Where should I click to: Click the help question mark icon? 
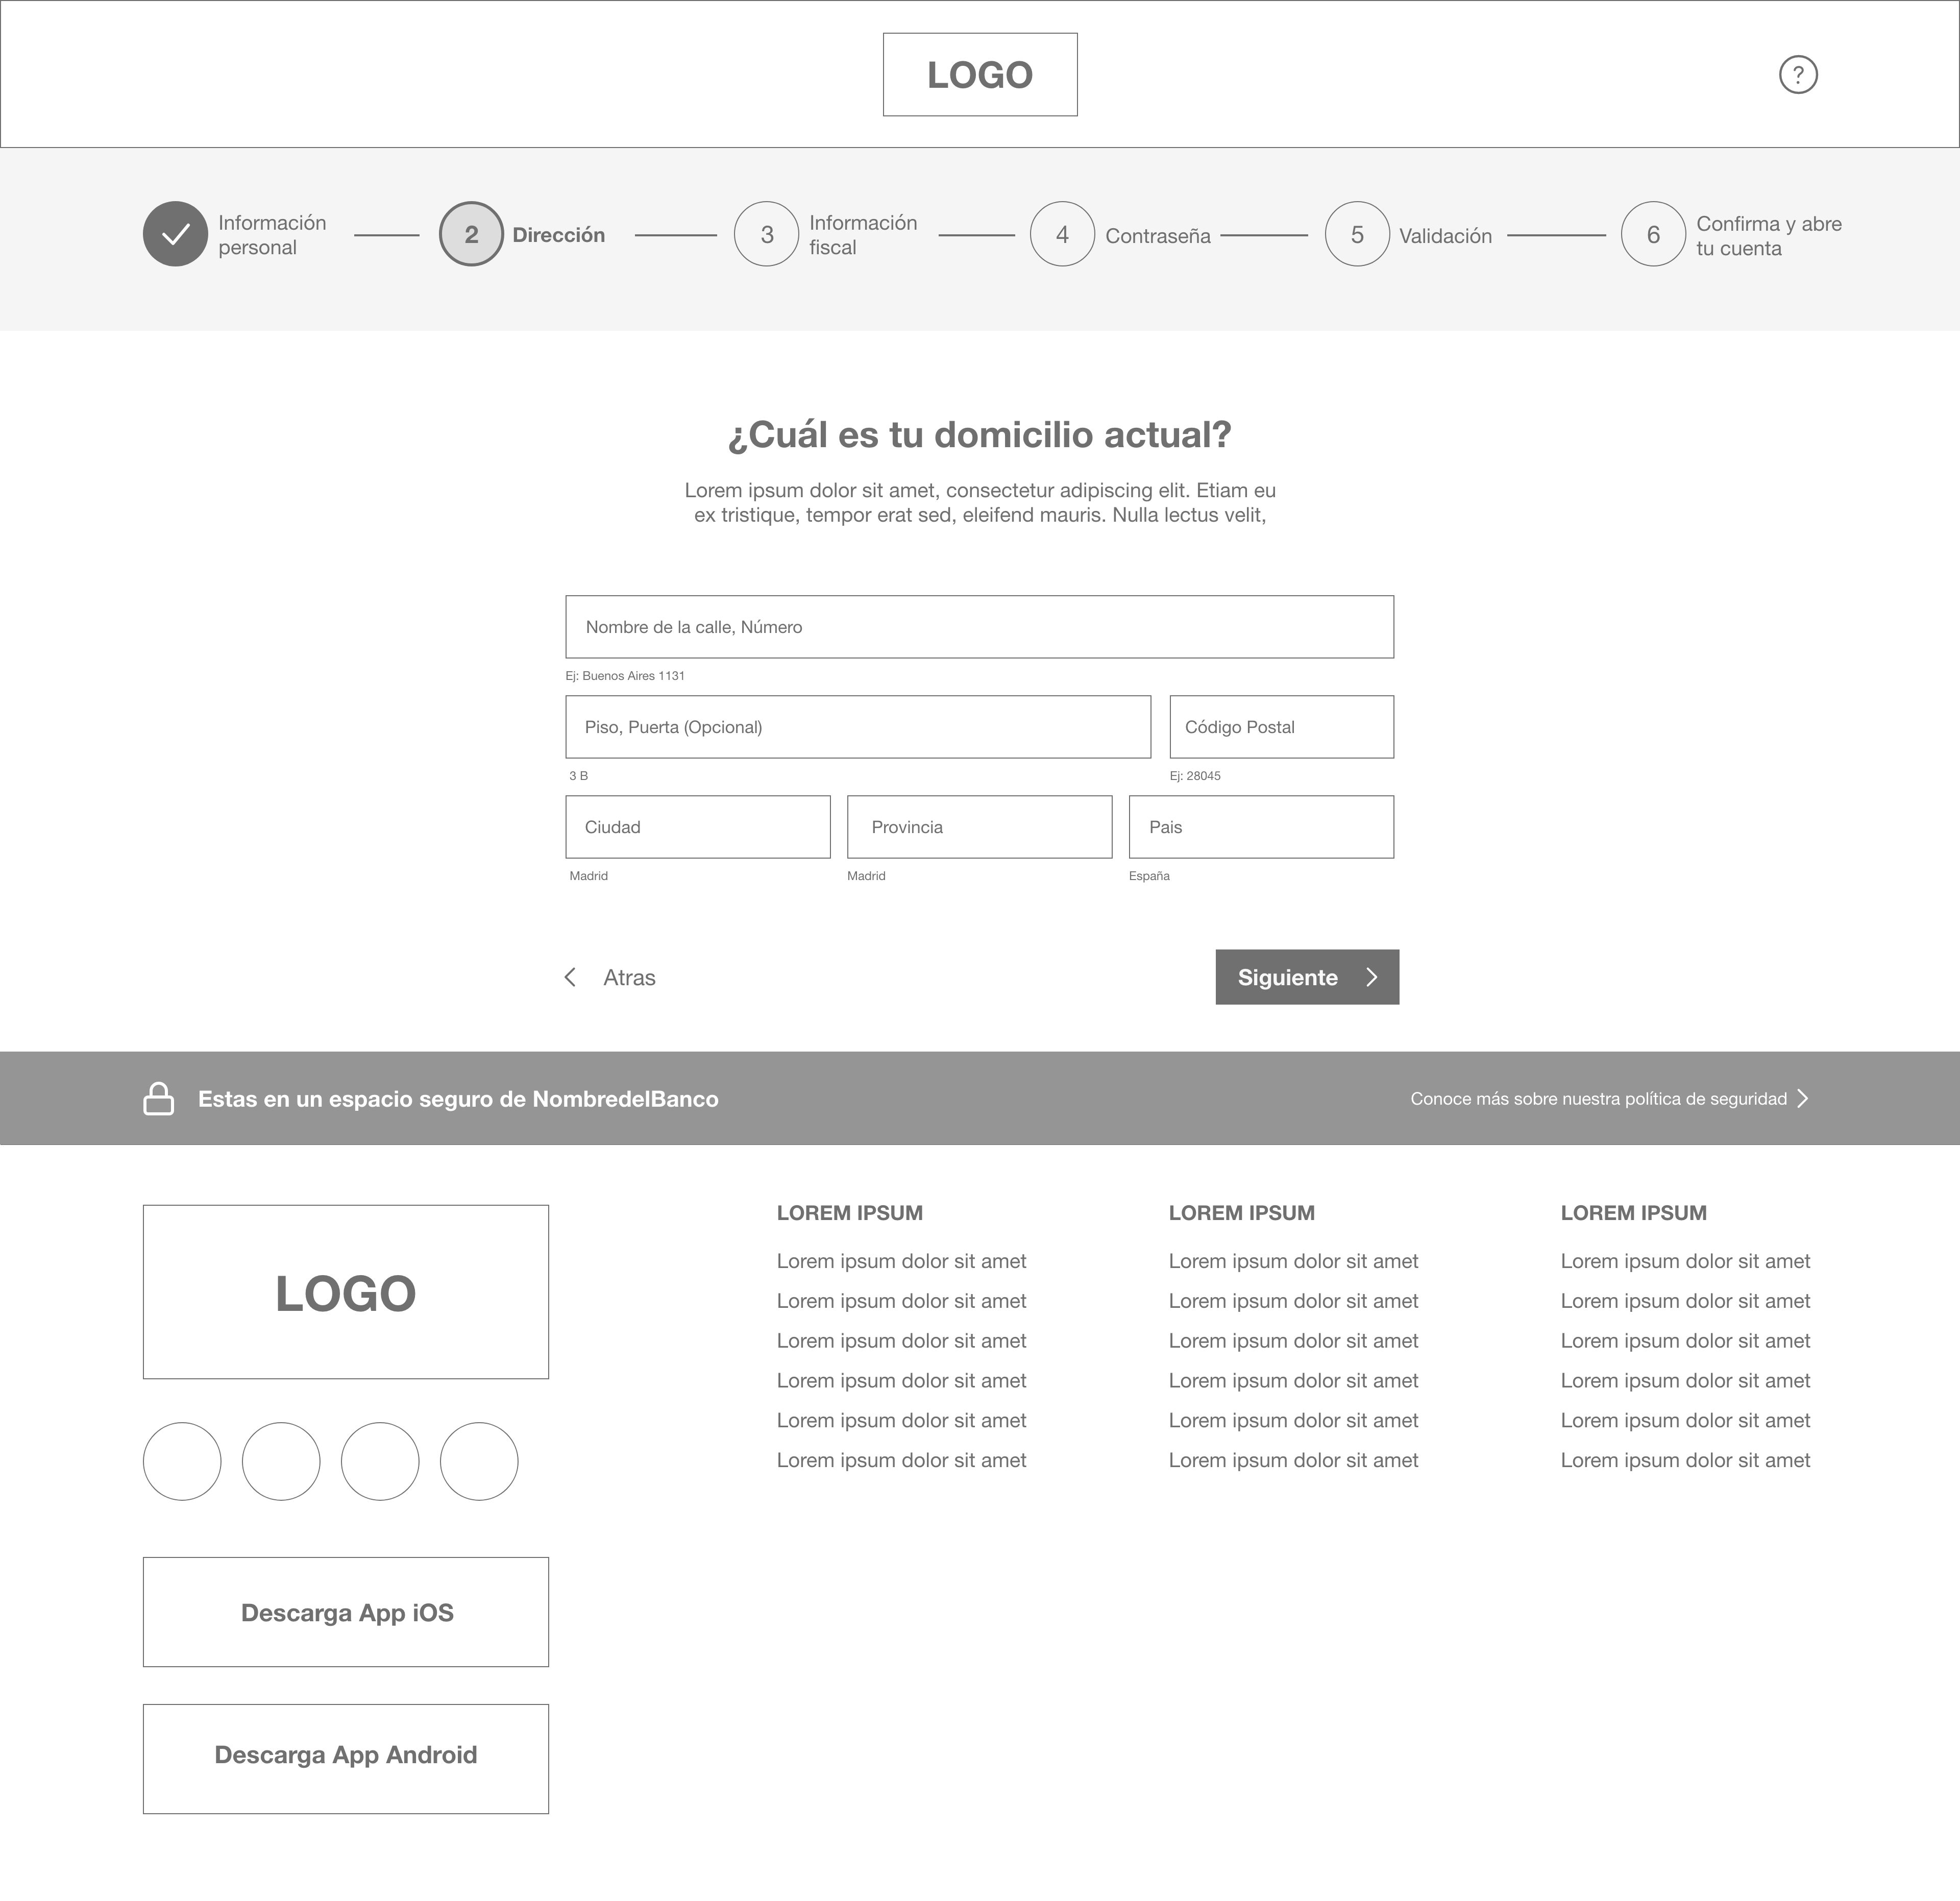click(x=1798, y=75)
